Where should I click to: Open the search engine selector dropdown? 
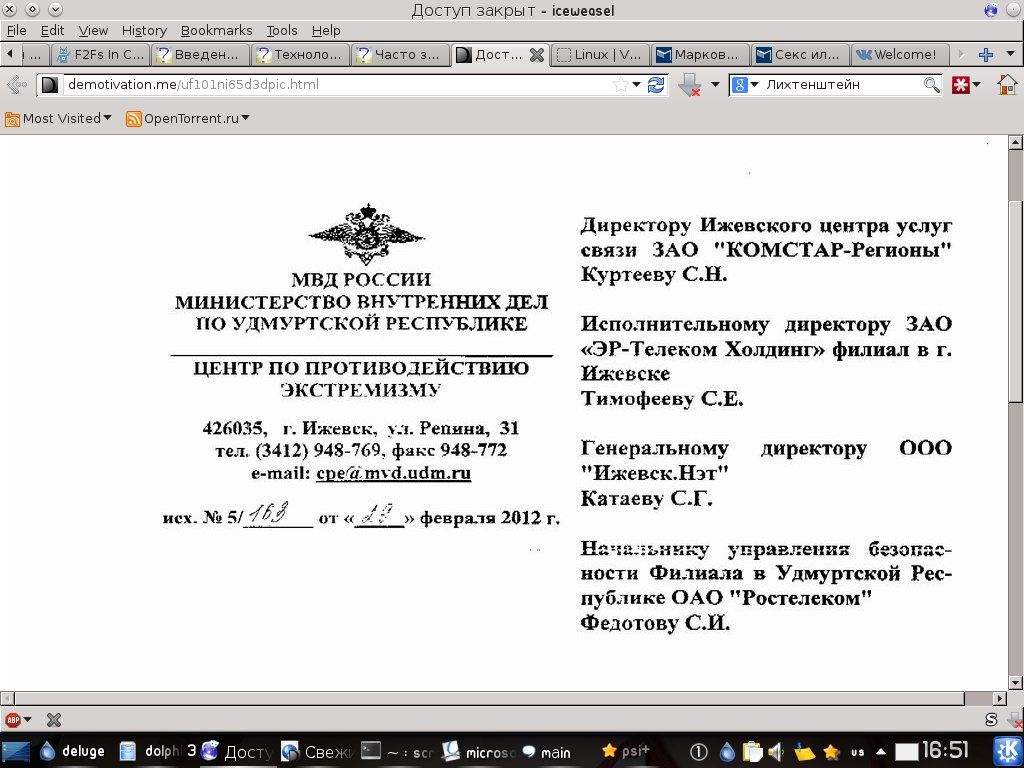(x=745, y=85)
